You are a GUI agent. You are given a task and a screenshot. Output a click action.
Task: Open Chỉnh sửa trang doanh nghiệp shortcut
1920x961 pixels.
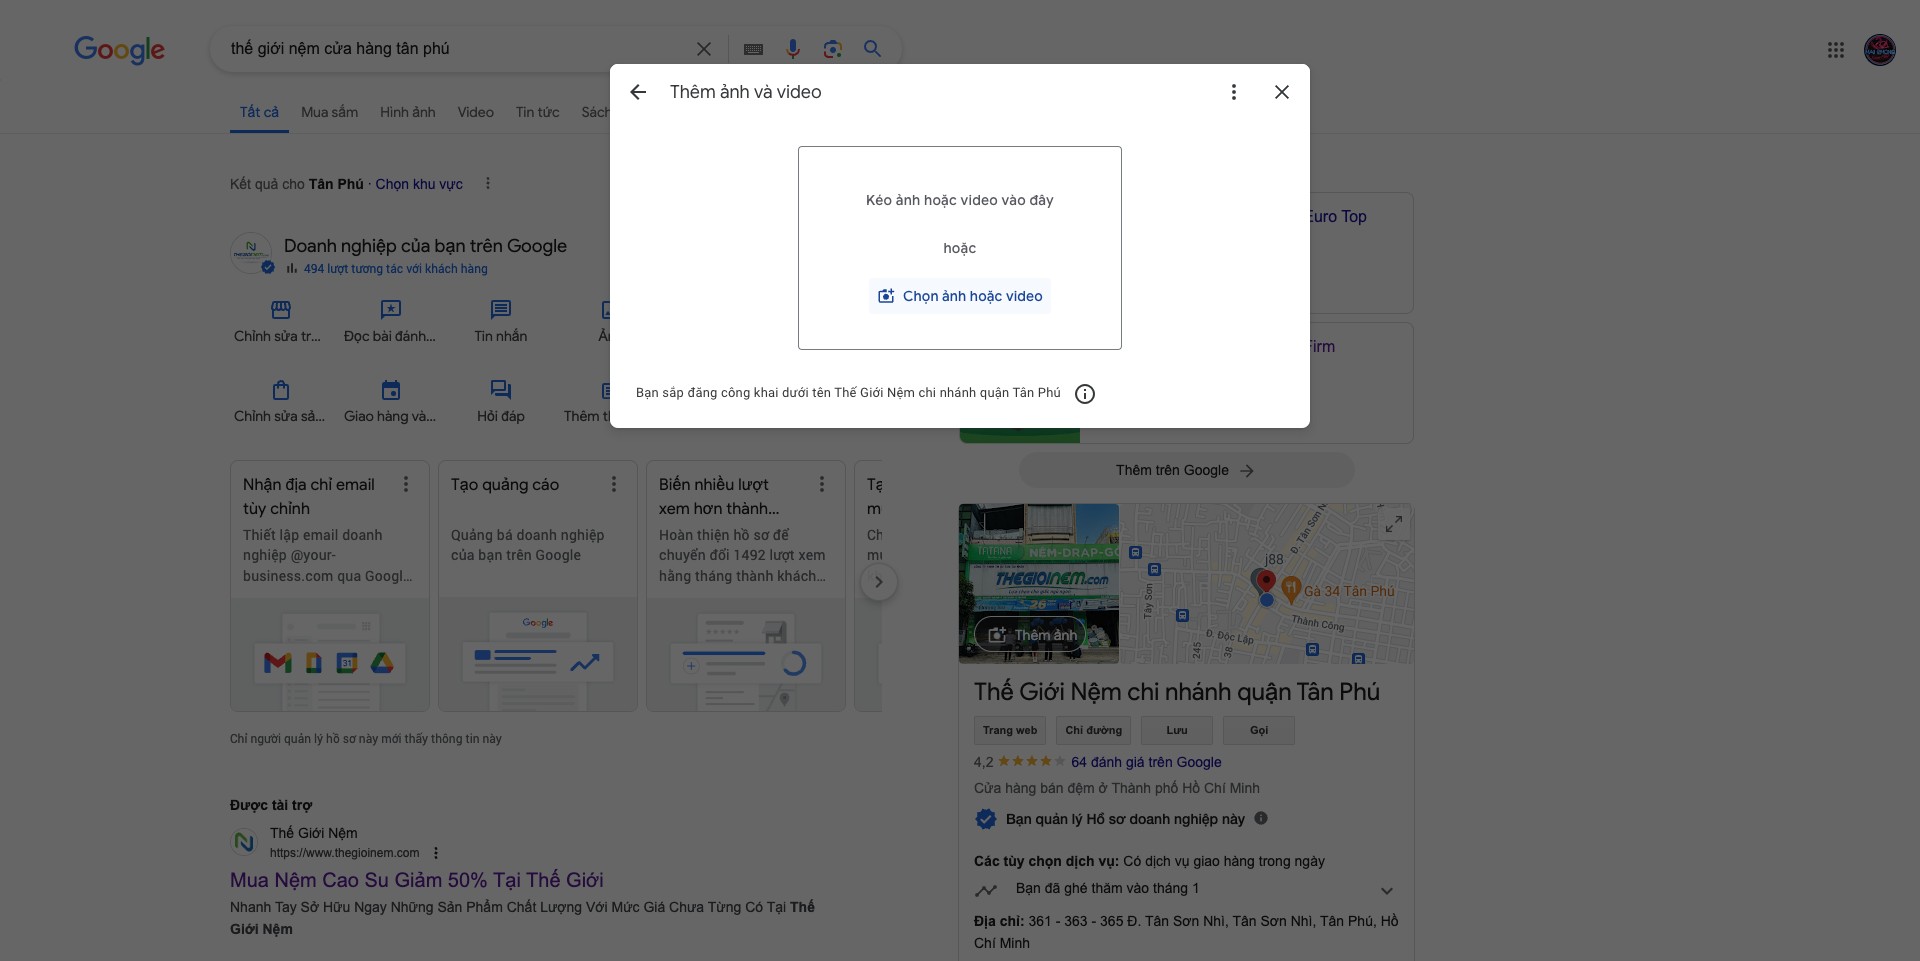pos(278,322)
